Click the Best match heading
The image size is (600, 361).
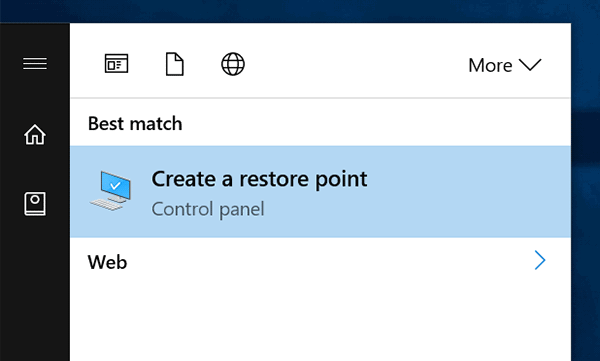point(135,124)
